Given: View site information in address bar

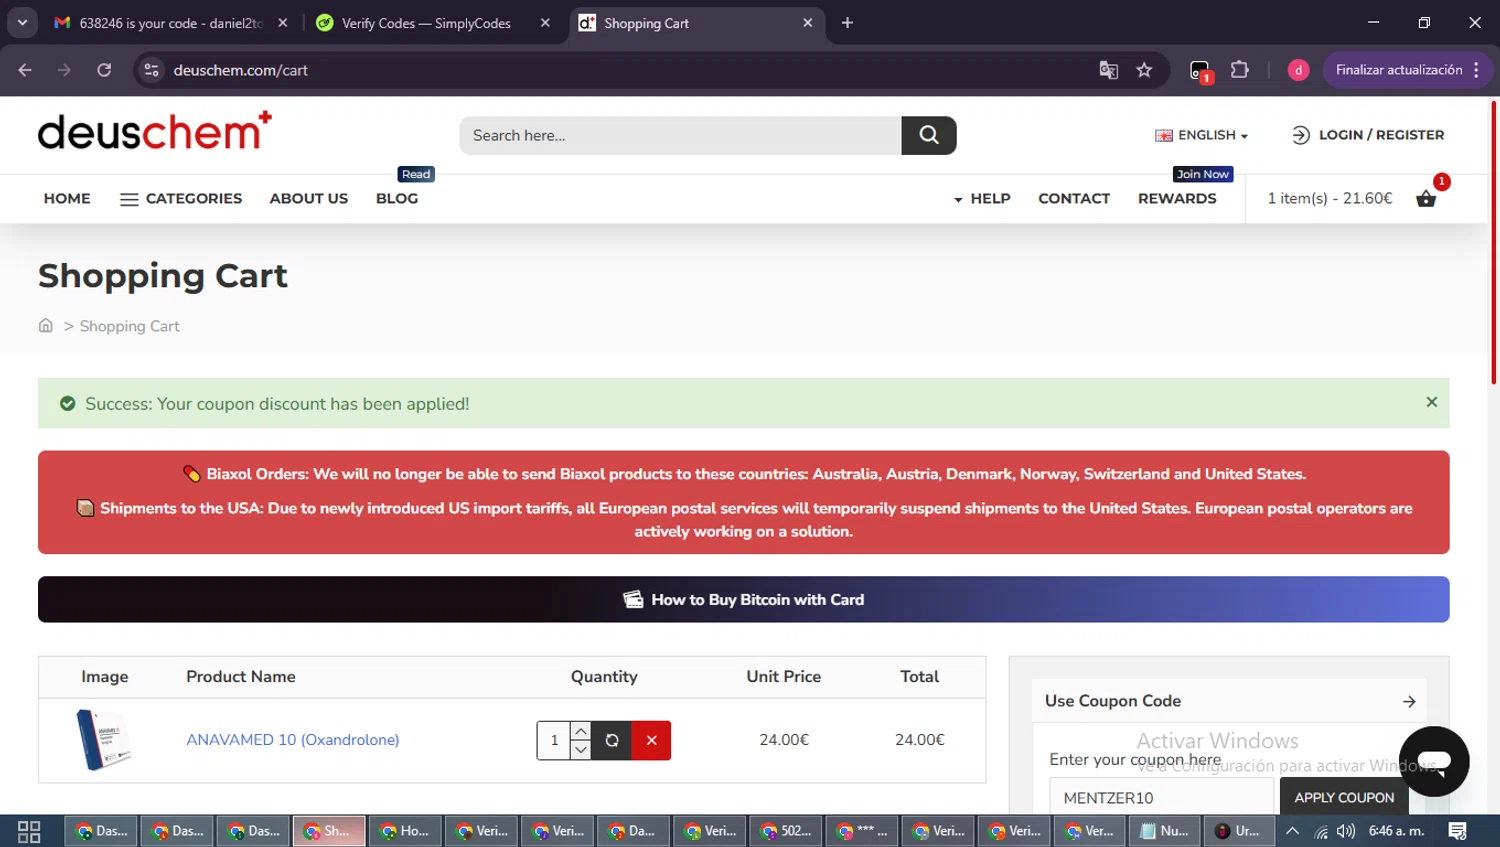Looking at the screenshot, I should [151, 70].
